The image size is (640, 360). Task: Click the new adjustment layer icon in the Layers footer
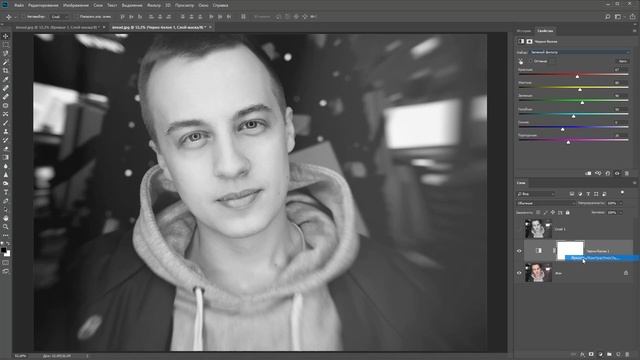(600, 354)
